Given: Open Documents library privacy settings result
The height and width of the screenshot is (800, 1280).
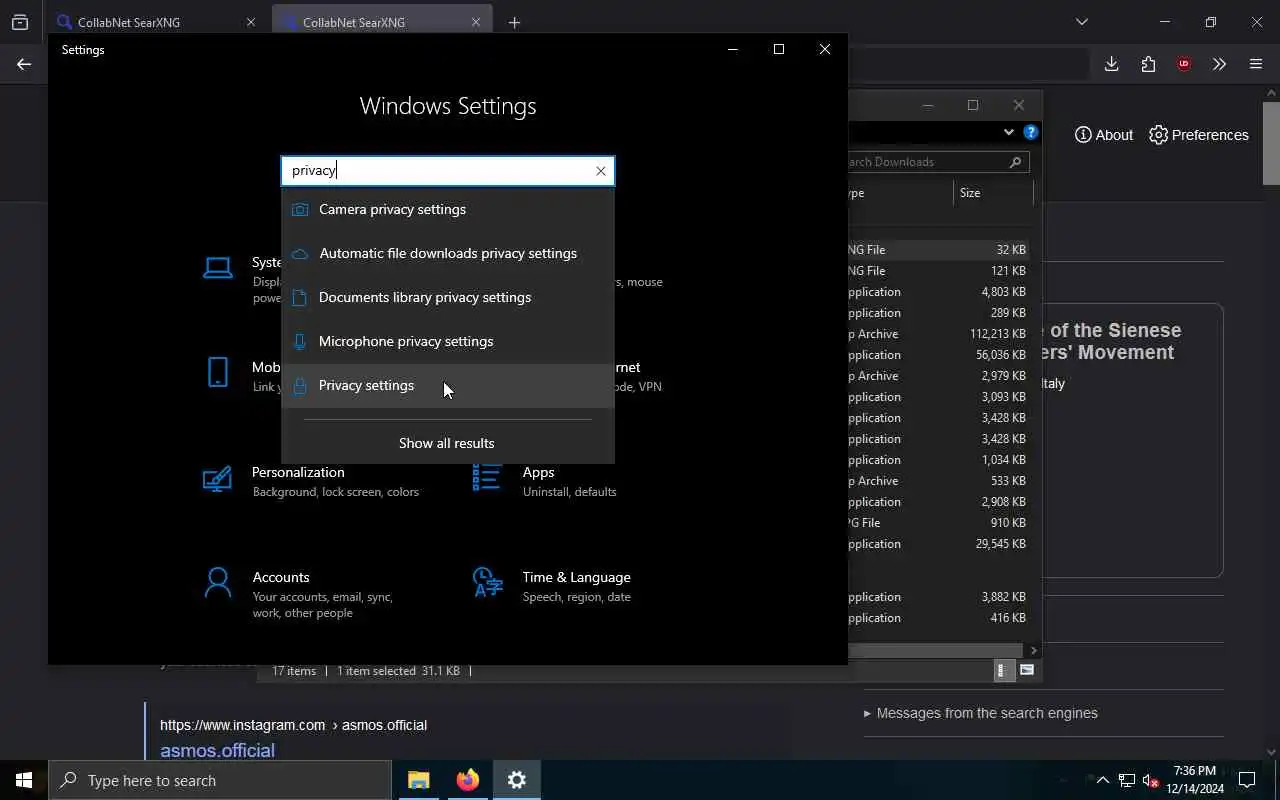Looking at the screenshot, I should (447, 297).
